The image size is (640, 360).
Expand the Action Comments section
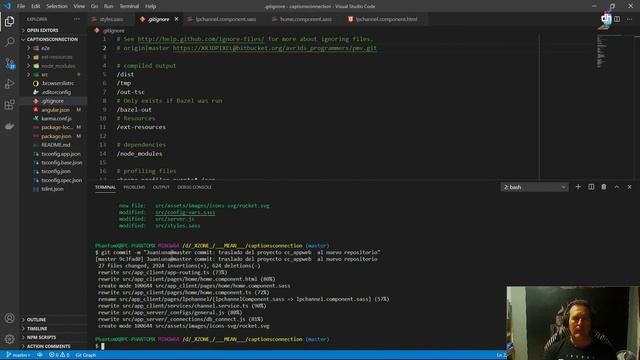pyautogui.click(x=48, y=346)
